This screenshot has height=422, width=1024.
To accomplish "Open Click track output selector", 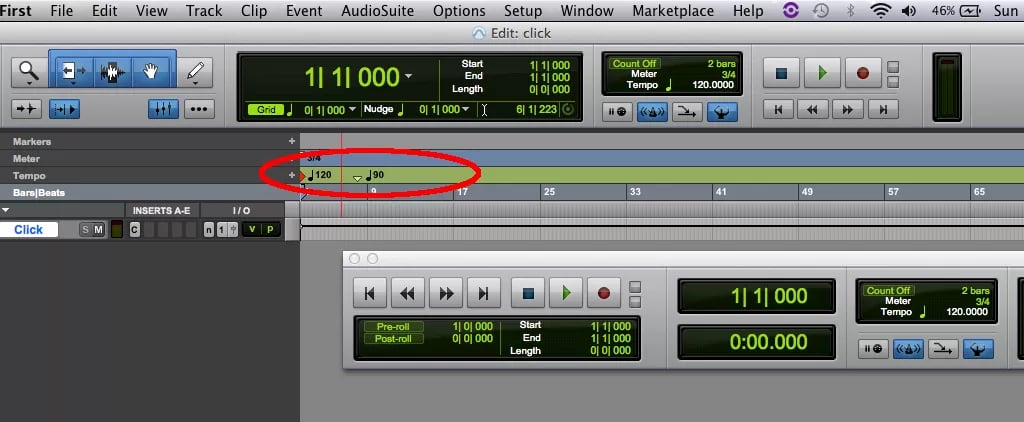I will (221, 229).
